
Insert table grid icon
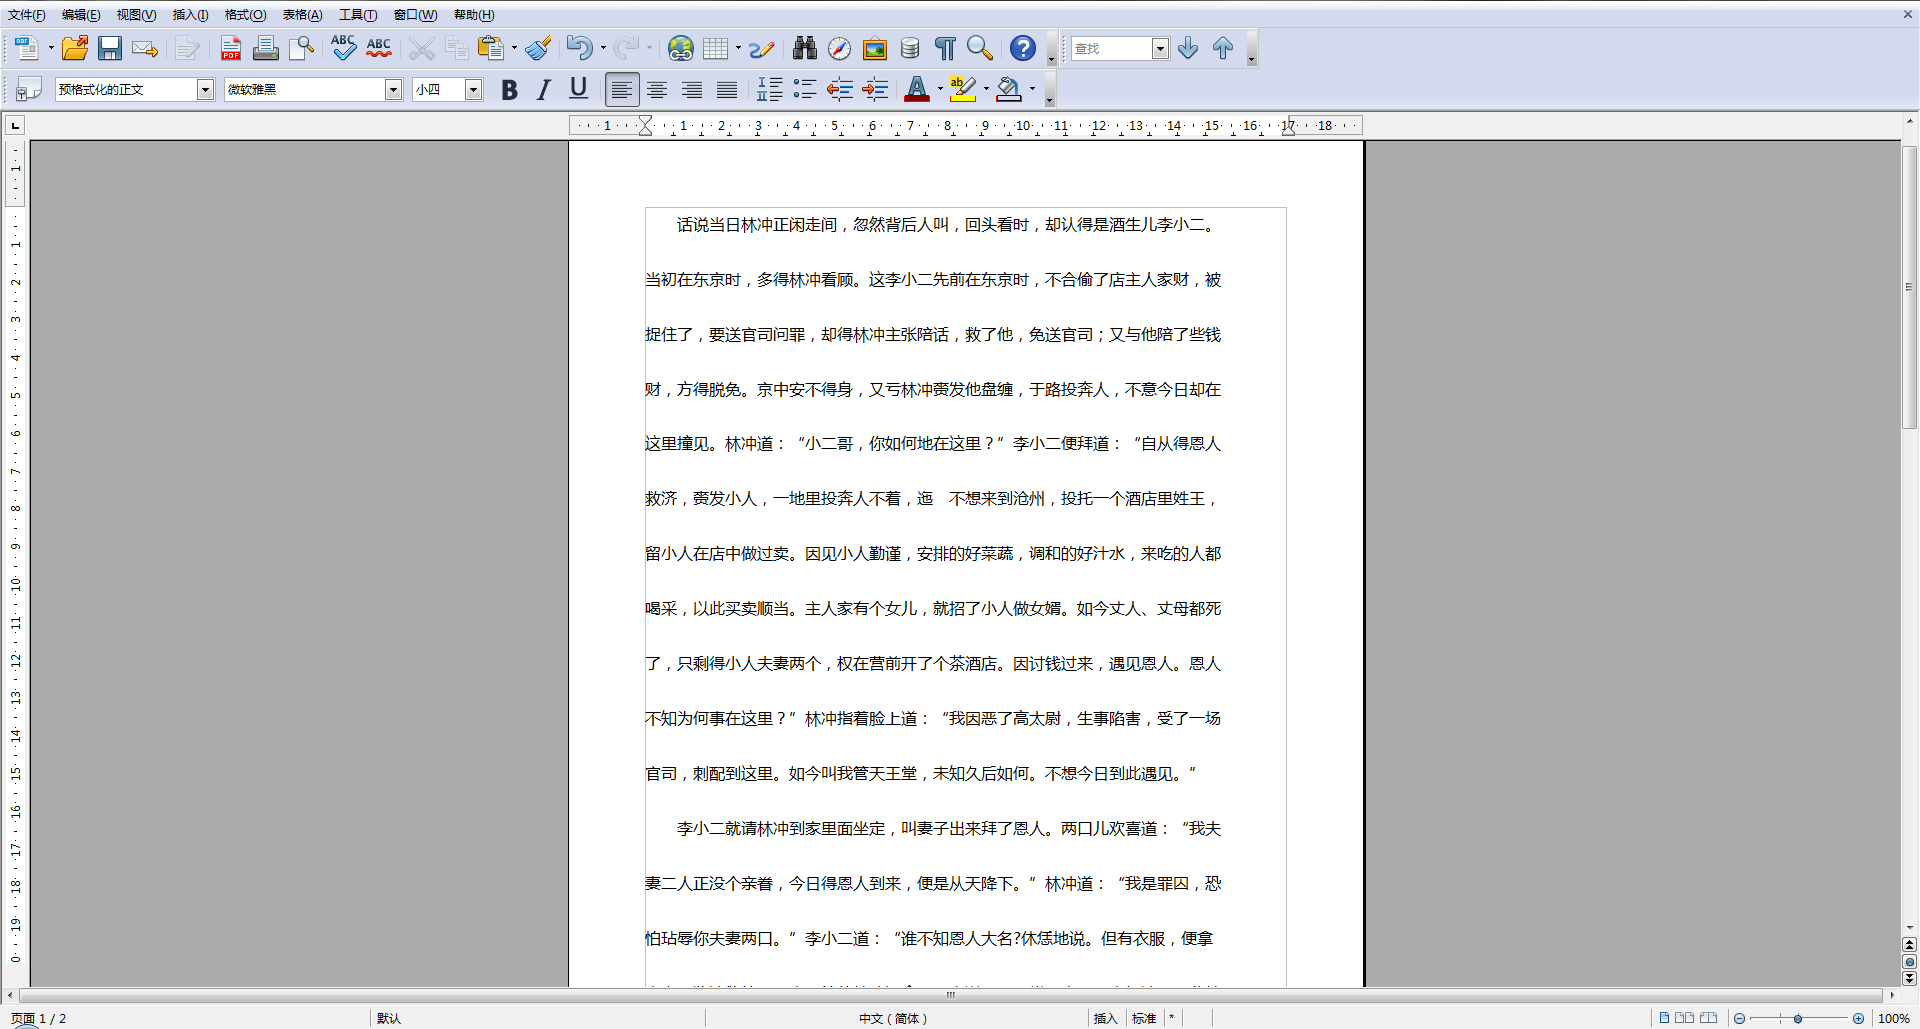pyautogui.click(x=715, y=48)
